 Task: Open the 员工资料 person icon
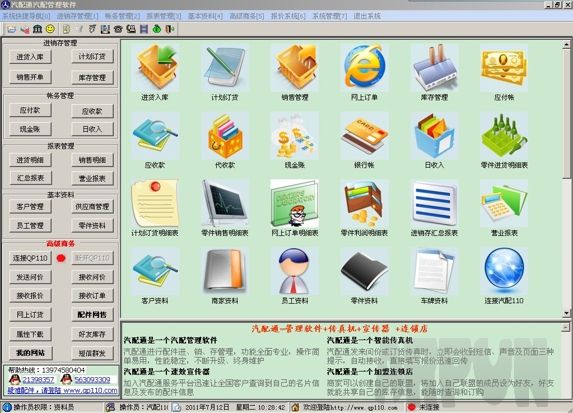[295, 271]
